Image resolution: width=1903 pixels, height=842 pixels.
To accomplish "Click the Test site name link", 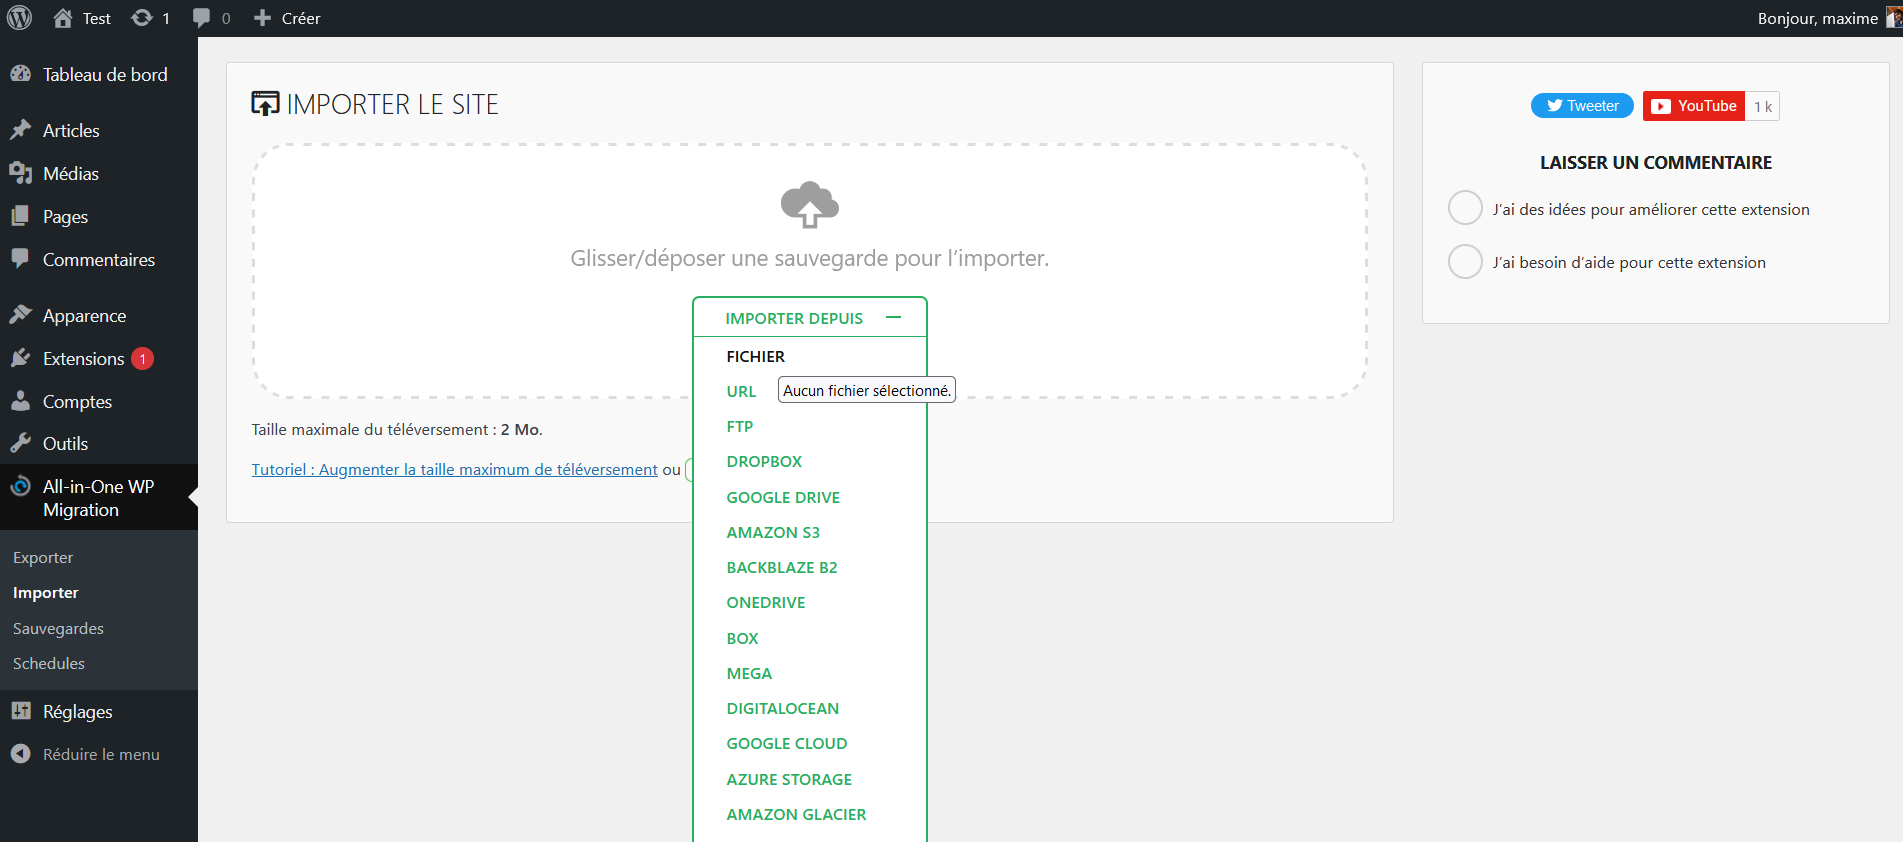I will coord(97,18).
